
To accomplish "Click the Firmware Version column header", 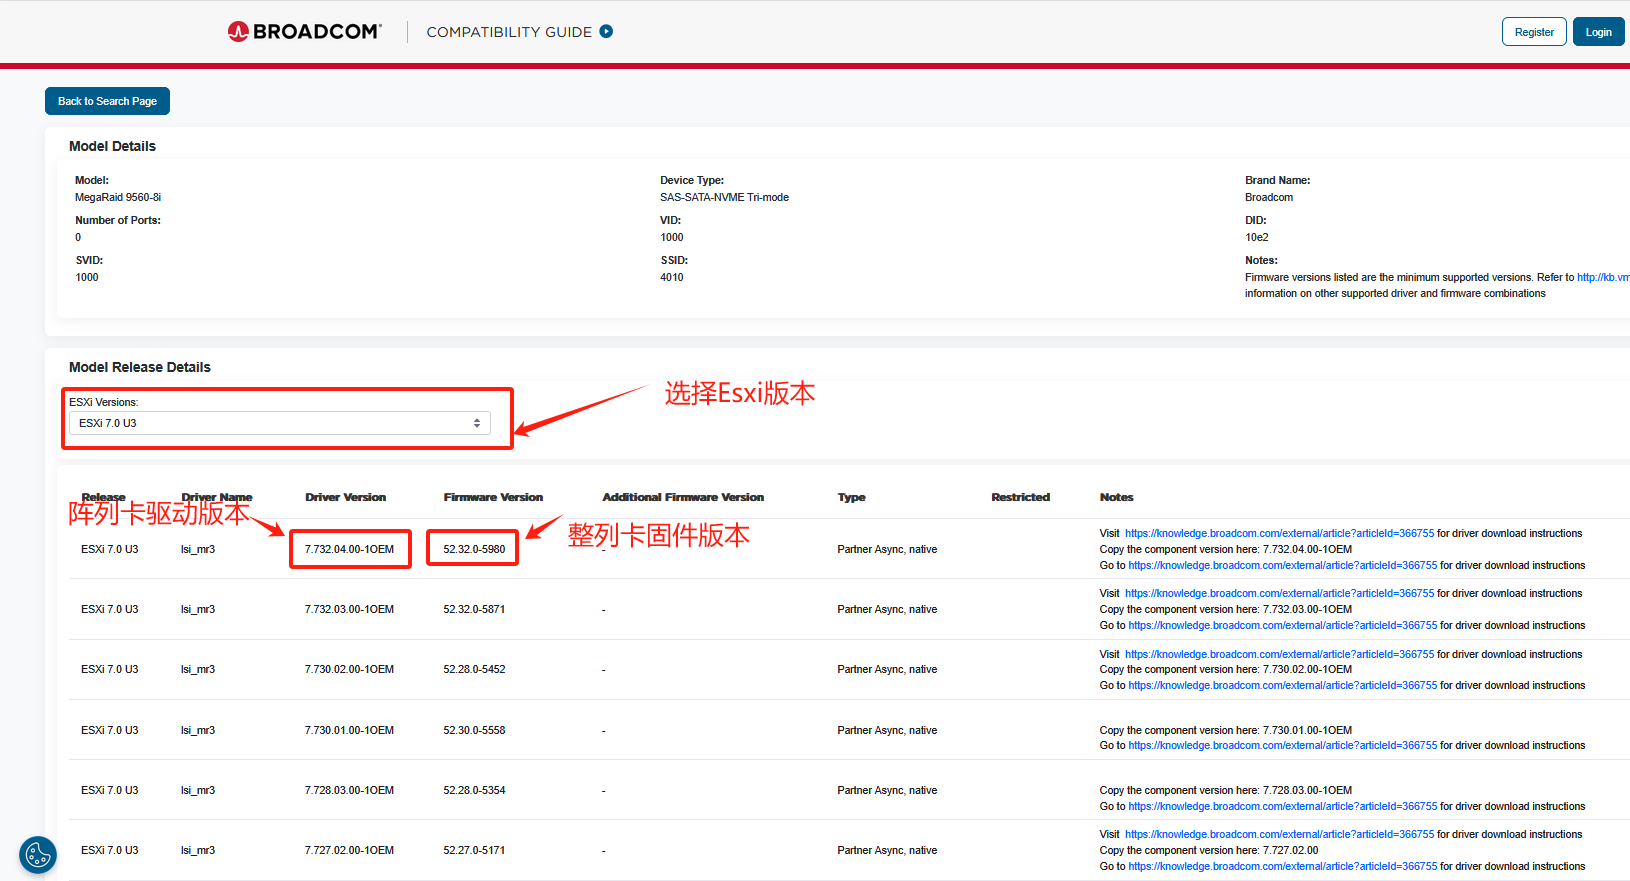I will (x=493, y=497).
